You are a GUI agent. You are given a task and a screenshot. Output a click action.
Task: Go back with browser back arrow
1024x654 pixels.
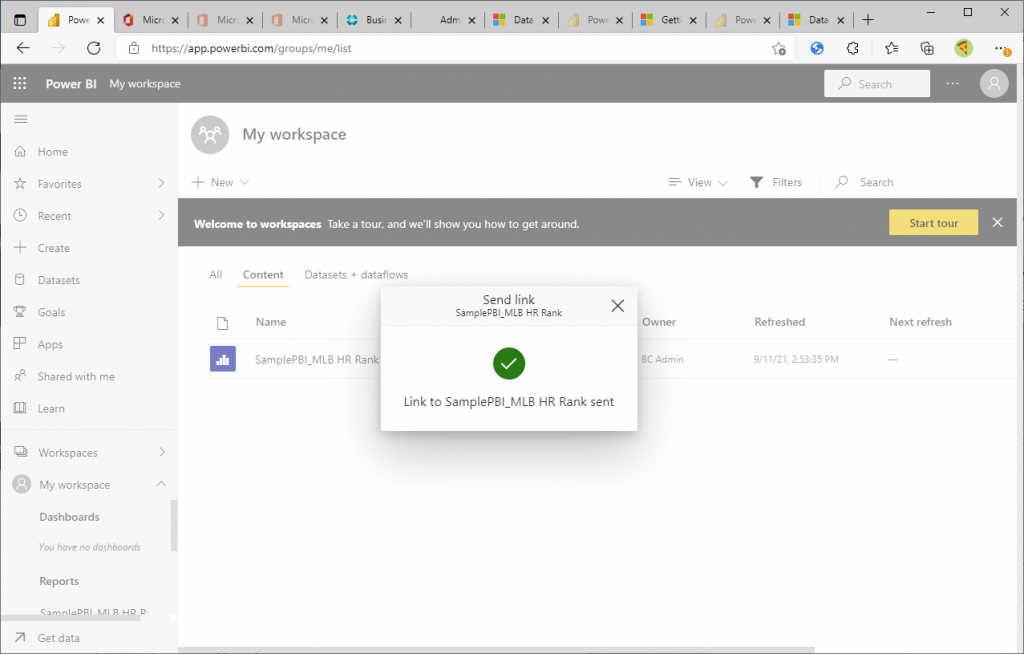pyautogui.click(x=23, y=48)
